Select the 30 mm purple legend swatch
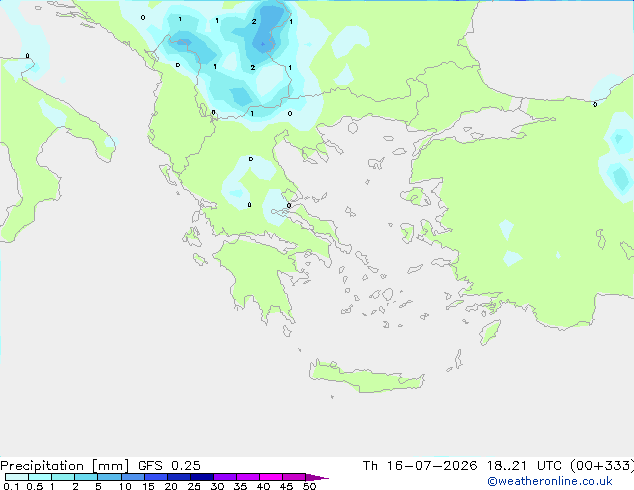Image resolution: width=634 pixels, height=490 pixels. (225, 477)
